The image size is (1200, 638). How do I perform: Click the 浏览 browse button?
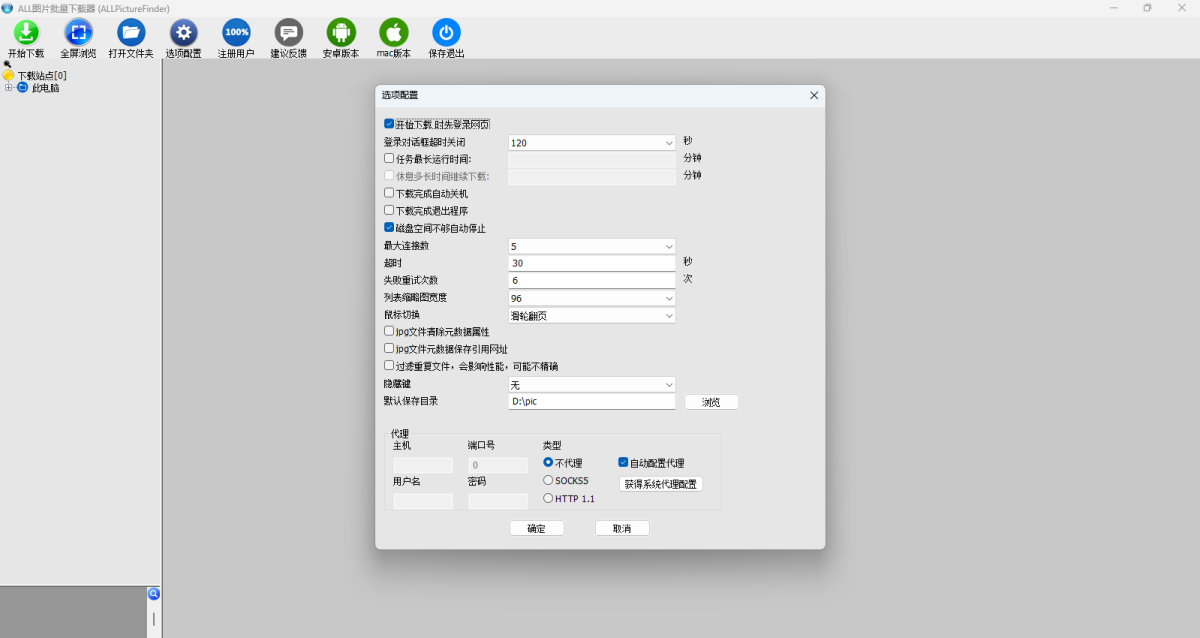[711, 402]
